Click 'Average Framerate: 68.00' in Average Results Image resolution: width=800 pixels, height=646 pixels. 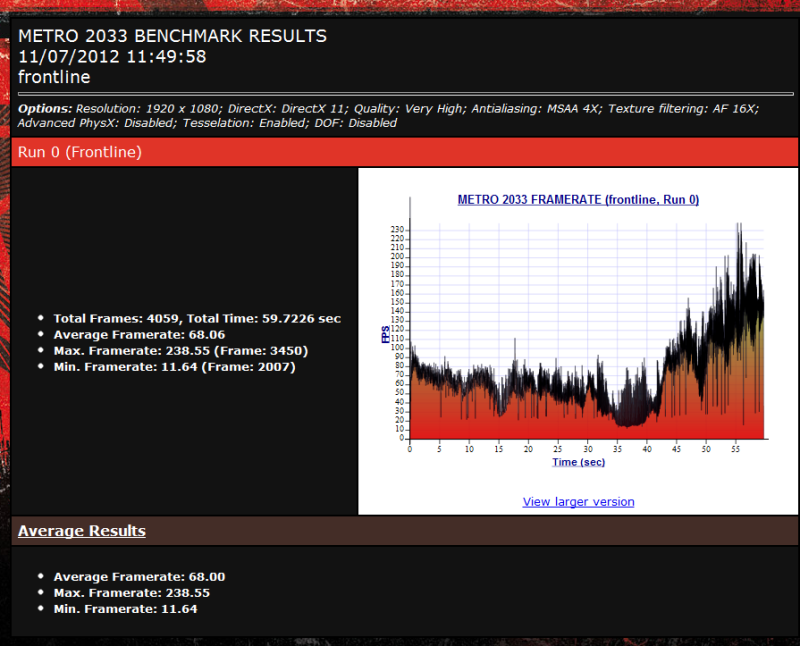click(x=139, y=577)
